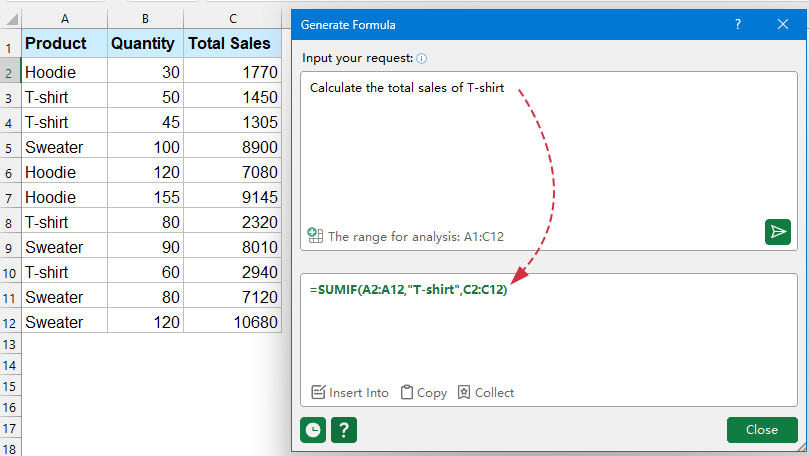This screenshot has width=809, height=456.
Task: Select the Total Sales header cell
Action: pos(232,44)
